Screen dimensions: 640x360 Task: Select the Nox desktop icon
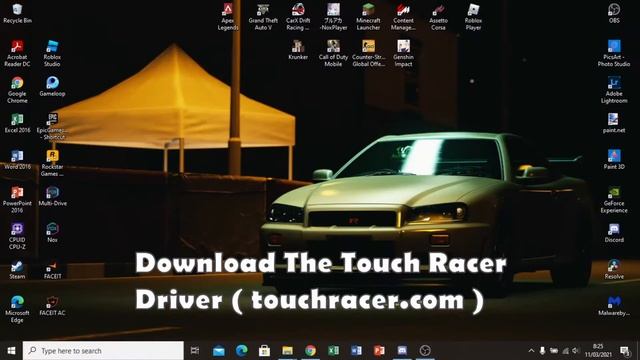click(x=52, y=232)
